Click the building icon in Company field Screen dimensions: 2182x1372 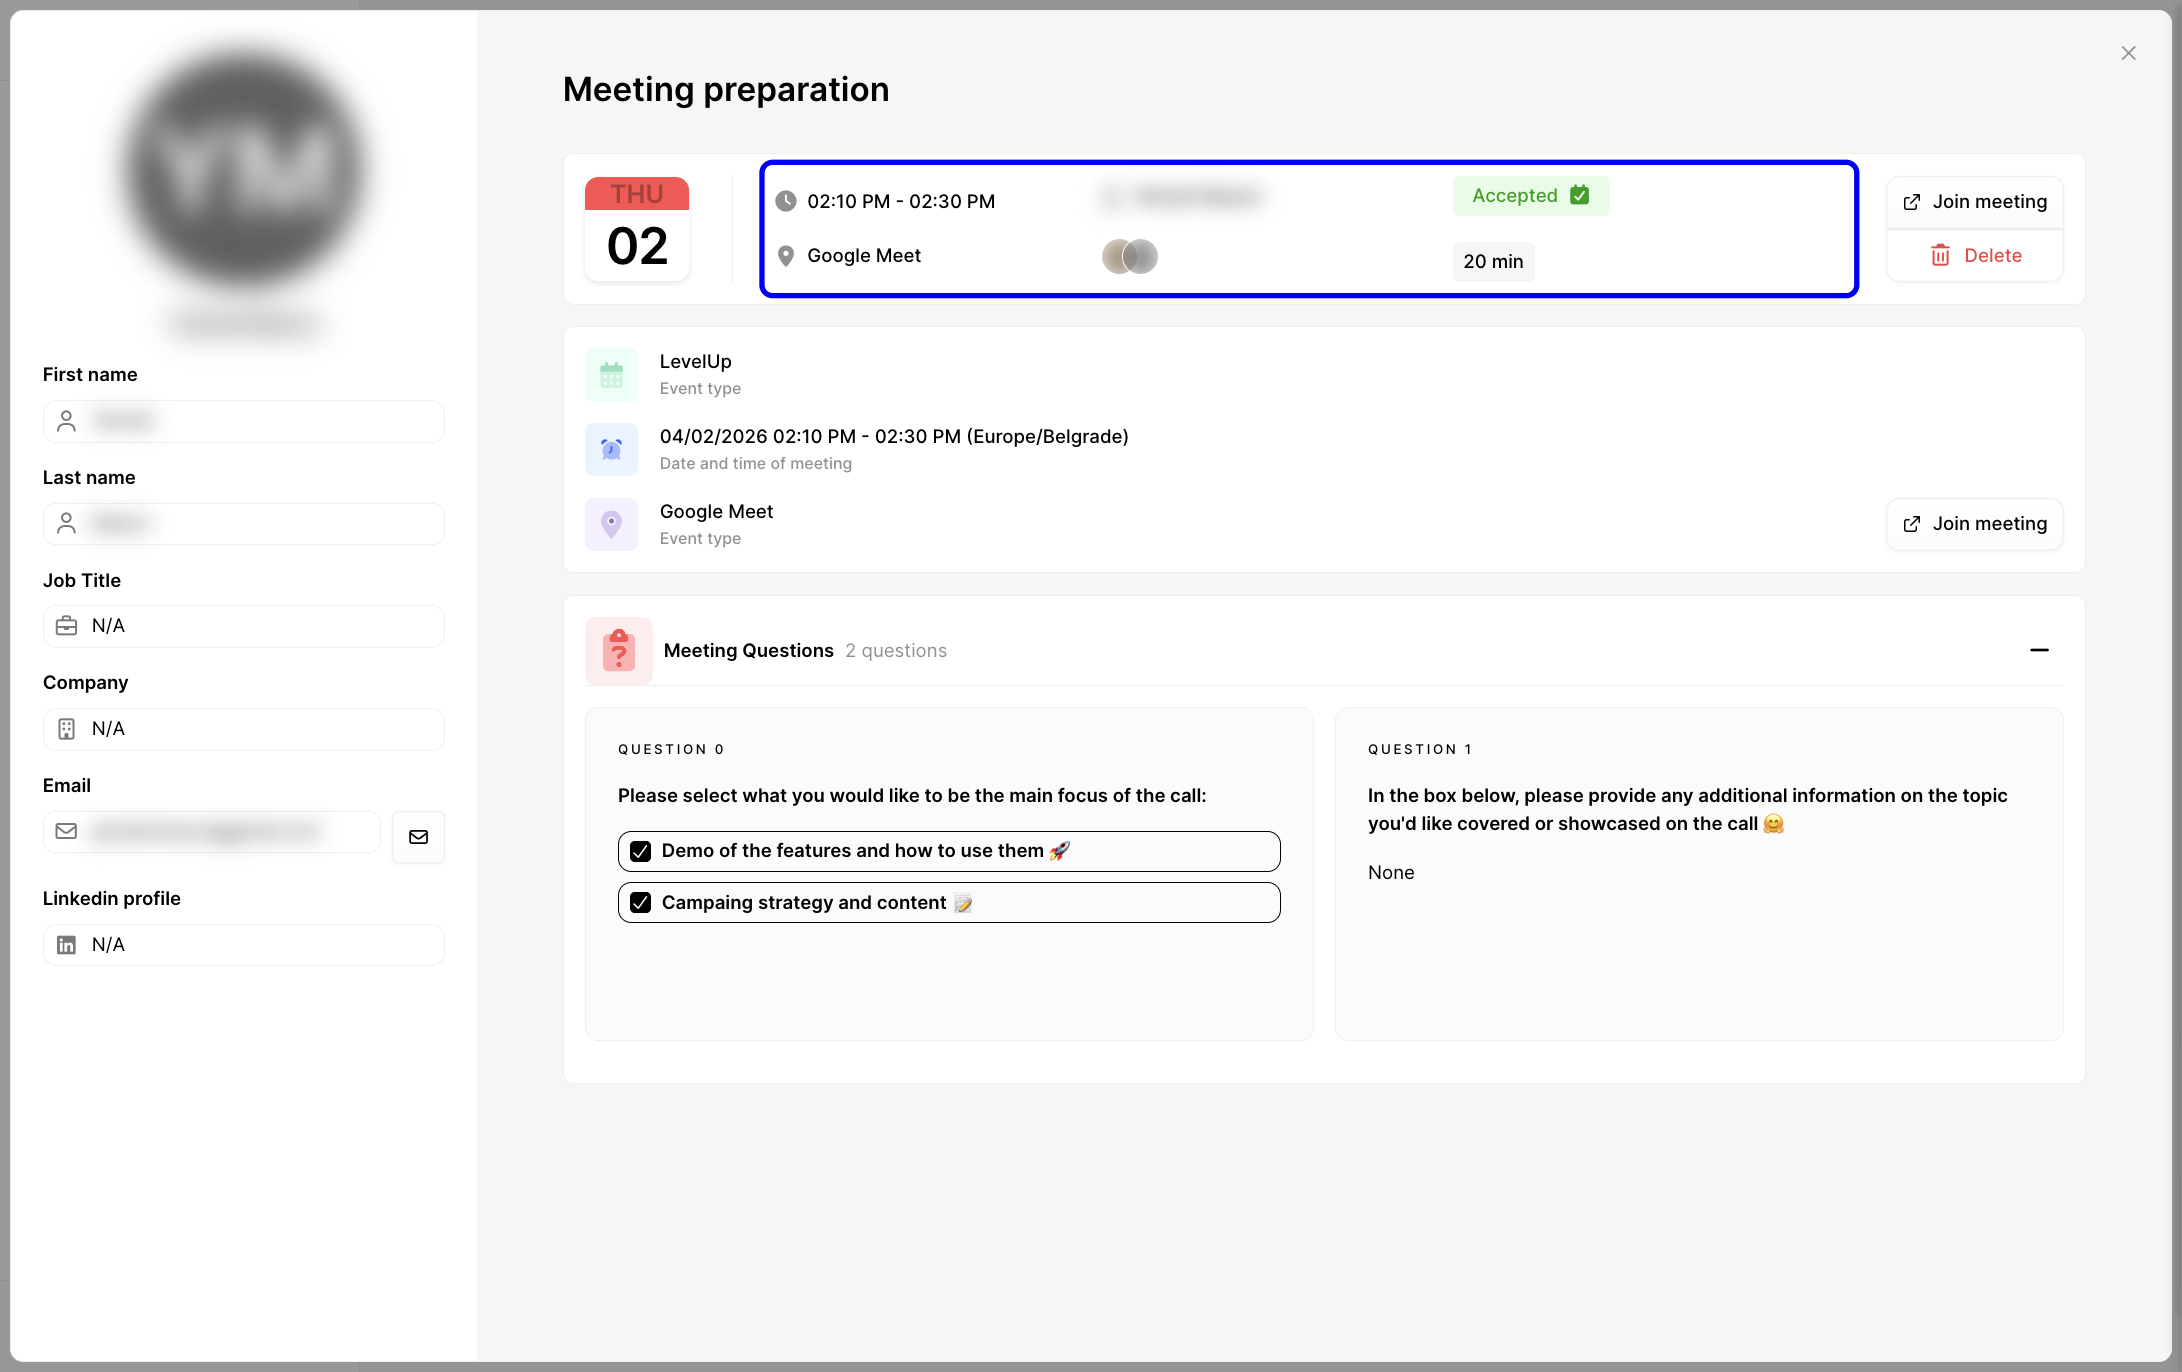[x=66, y=728]
